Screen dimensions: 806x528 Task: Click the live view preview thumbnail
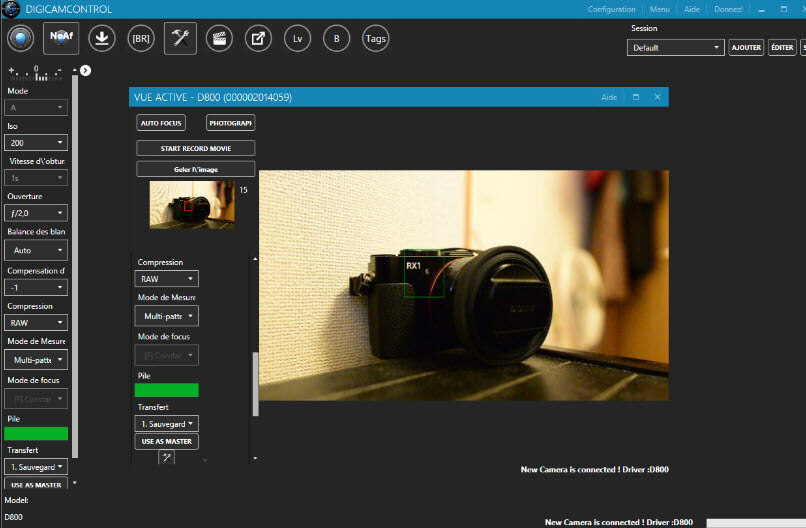192,204
